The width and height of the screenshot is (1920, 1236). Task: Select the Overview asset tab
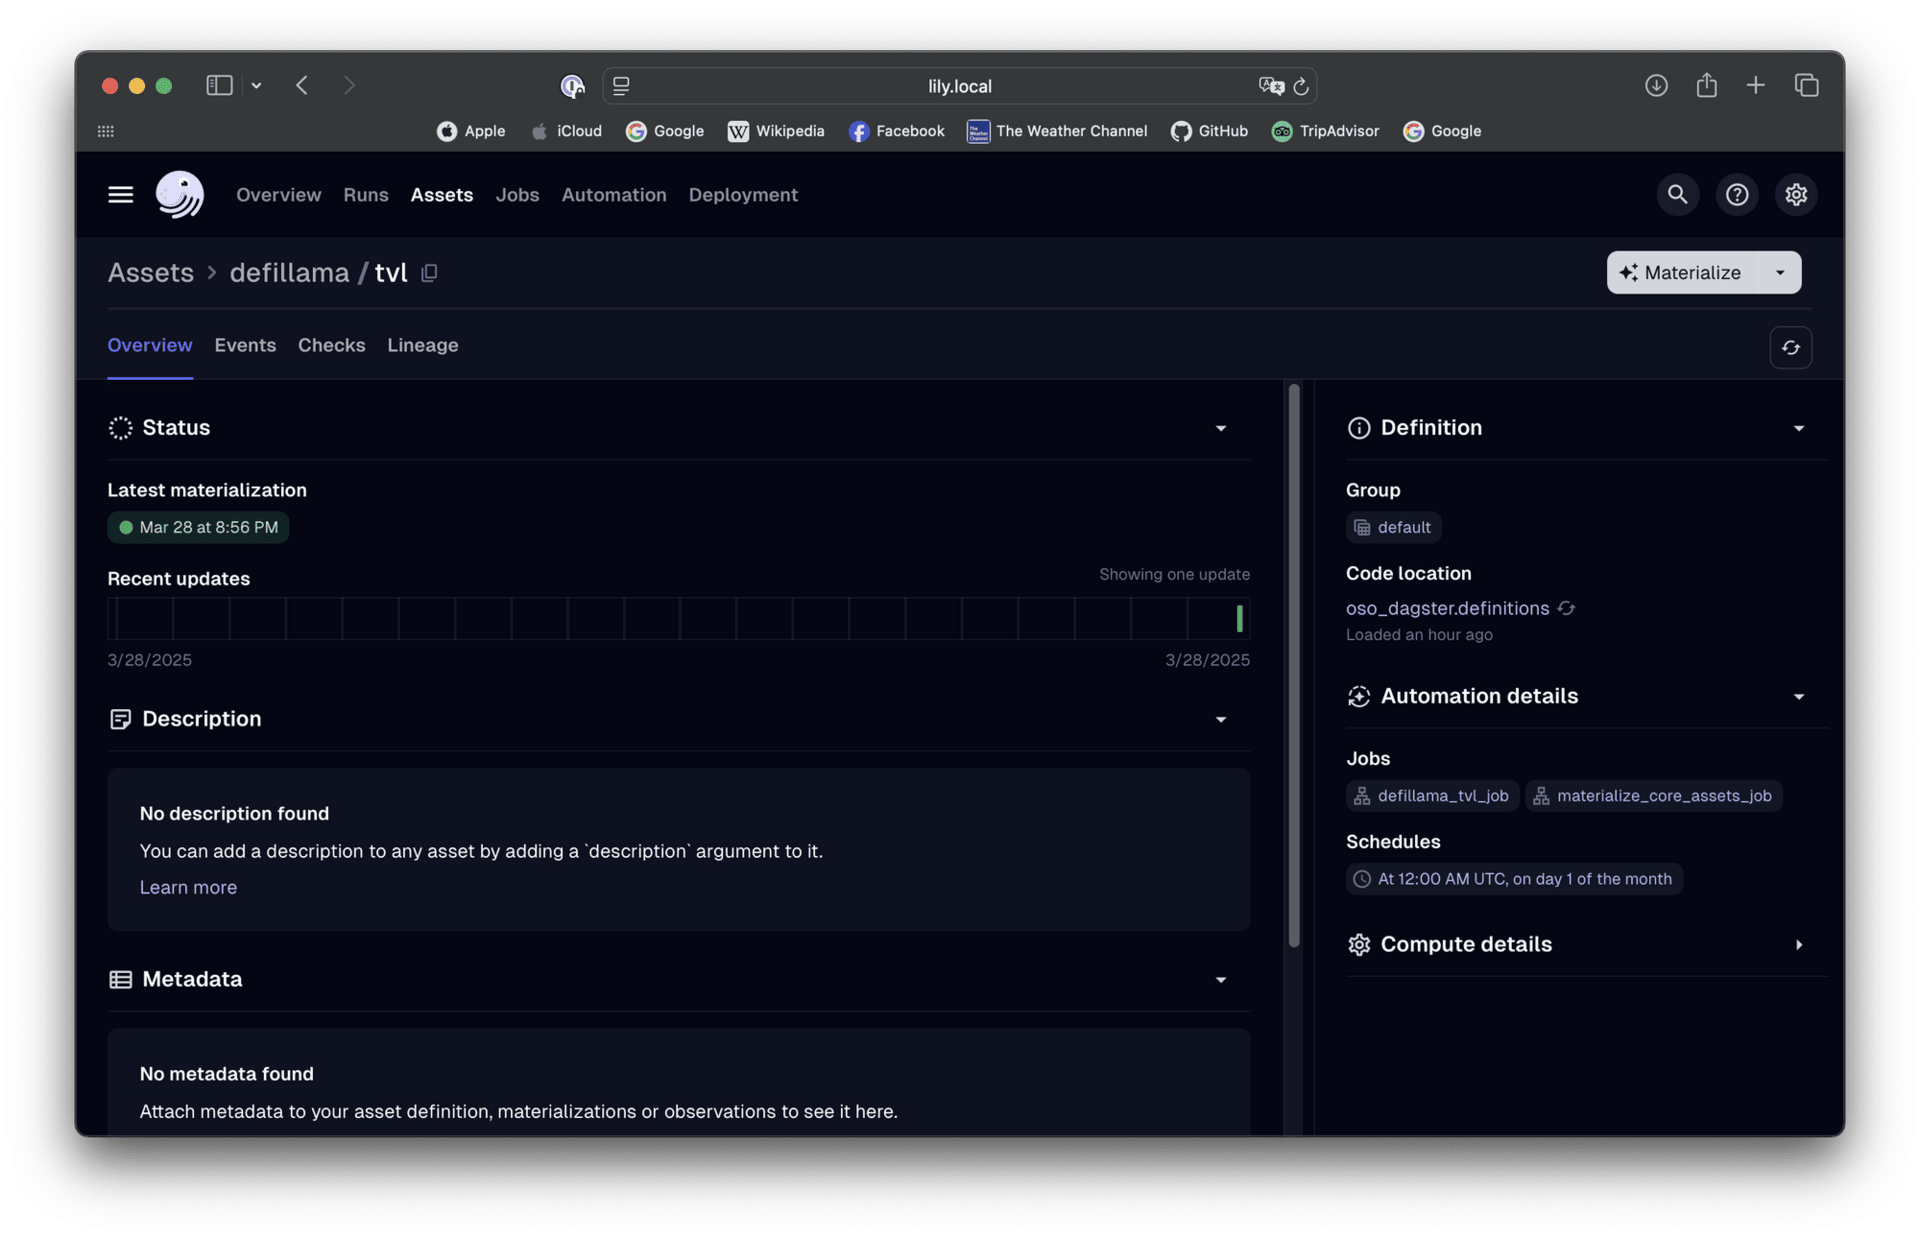[x=150, y=345]
